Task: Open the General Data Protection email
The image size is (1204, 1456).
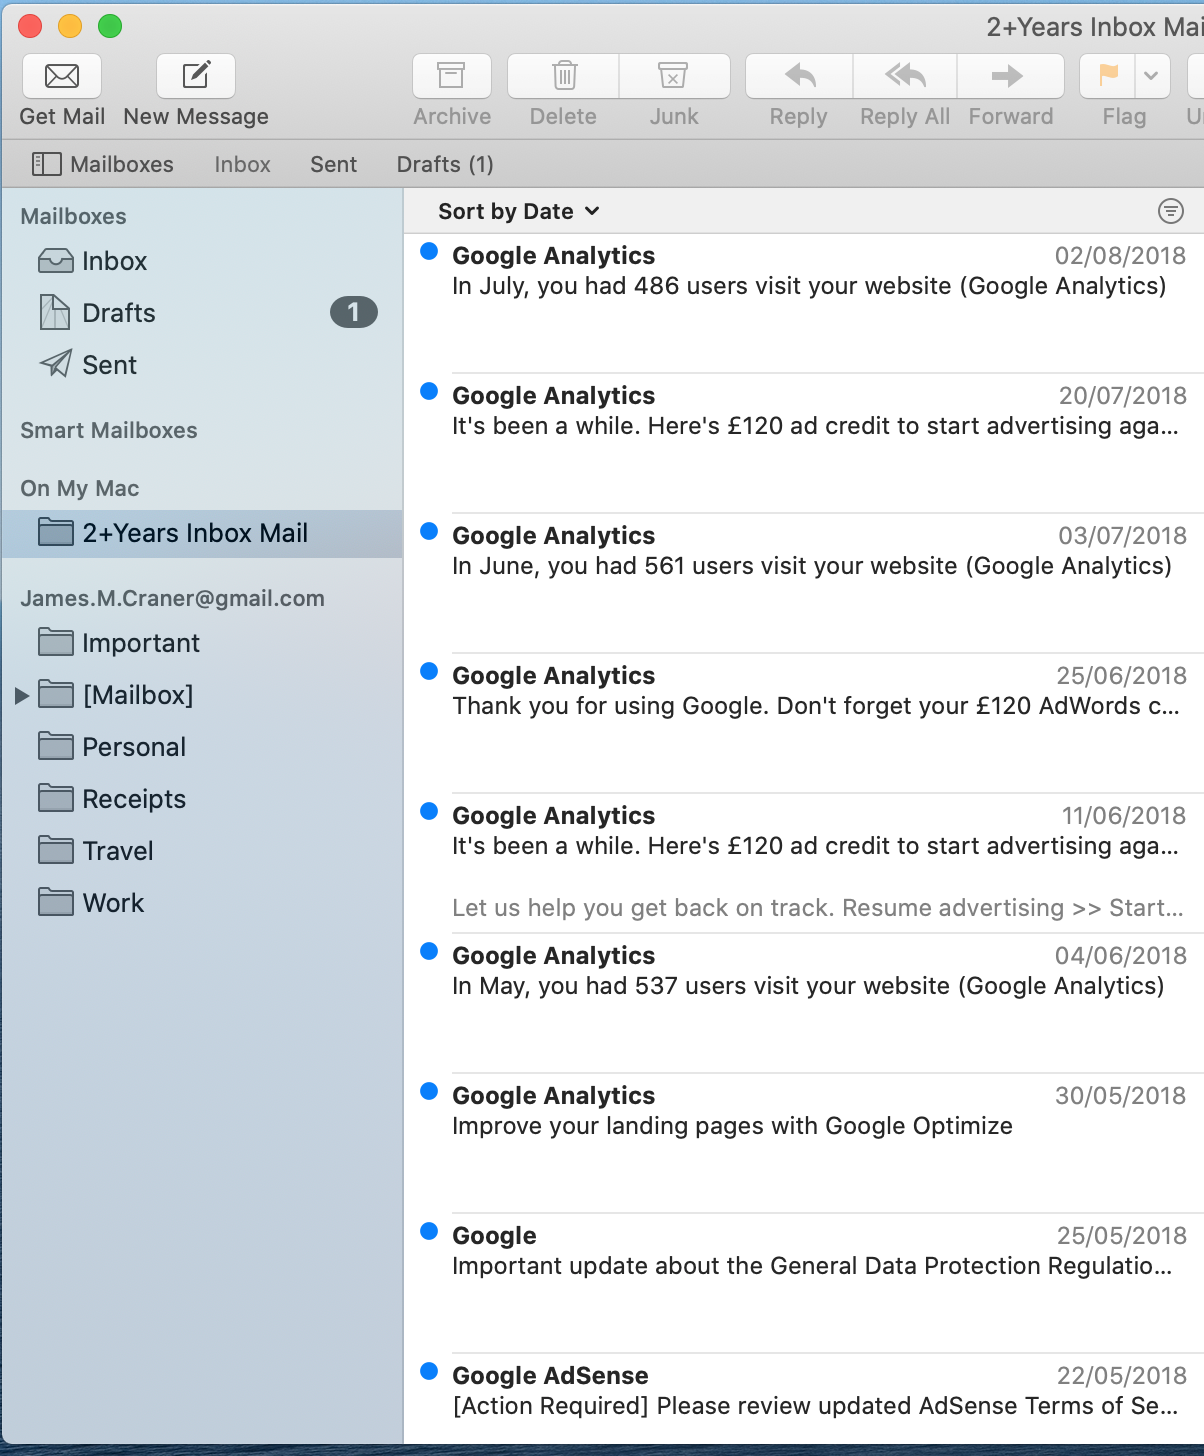Action: click(804, 1283)
